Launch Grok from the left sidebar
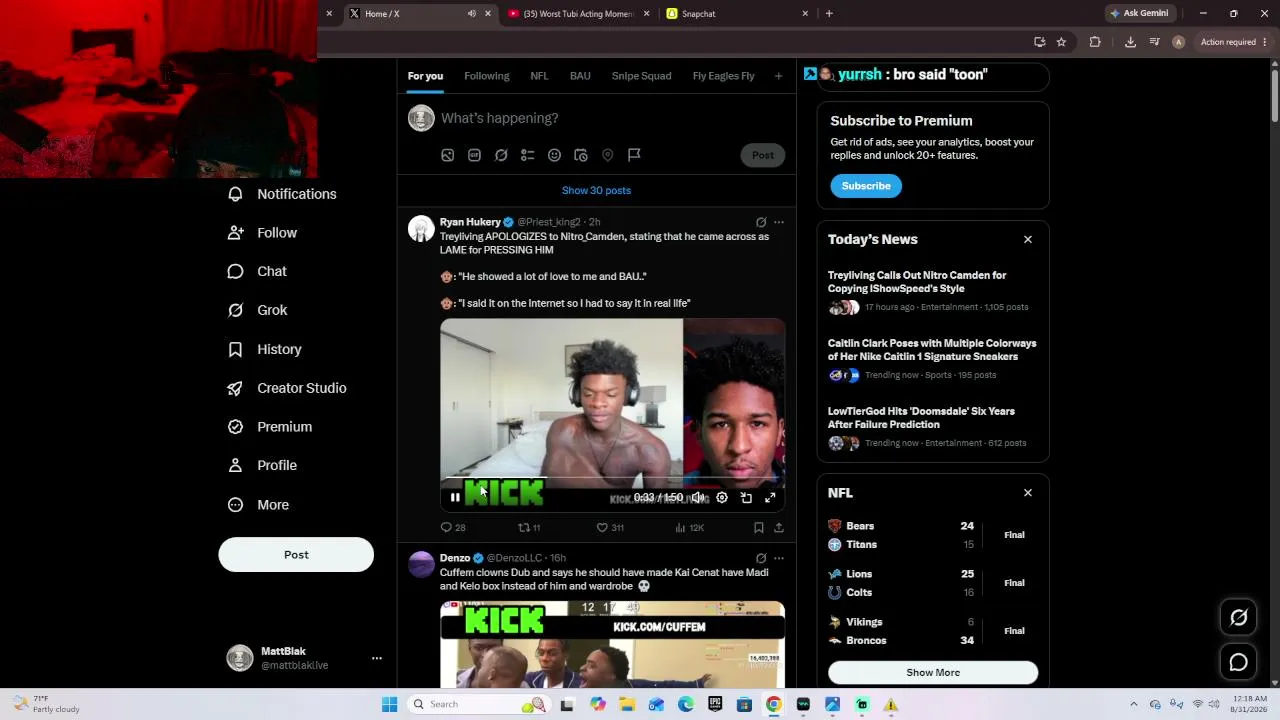The width and height of the screenshot is (1280, 720). (258, 310)
